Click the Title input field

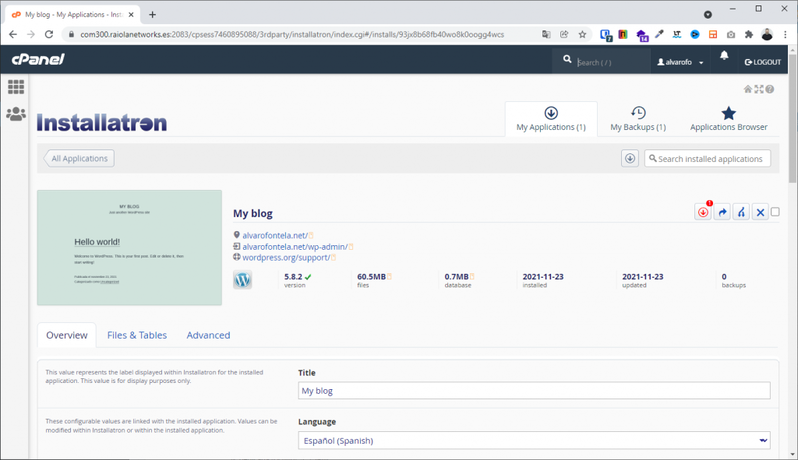[534, 391]
